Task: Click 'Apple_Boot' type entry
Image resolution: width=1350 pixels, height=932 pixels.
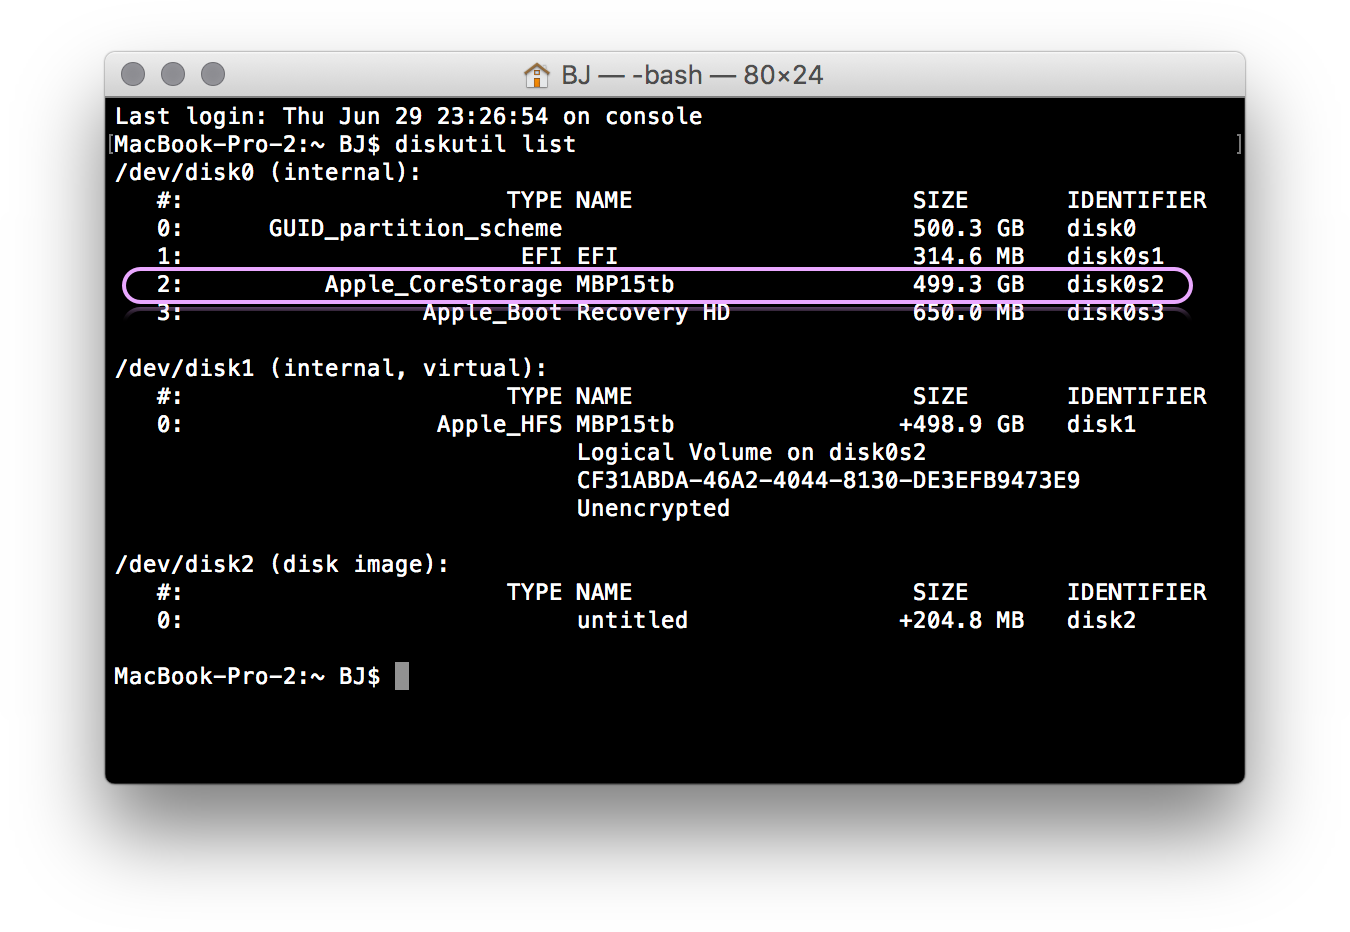Action: (x=492, y=312)
